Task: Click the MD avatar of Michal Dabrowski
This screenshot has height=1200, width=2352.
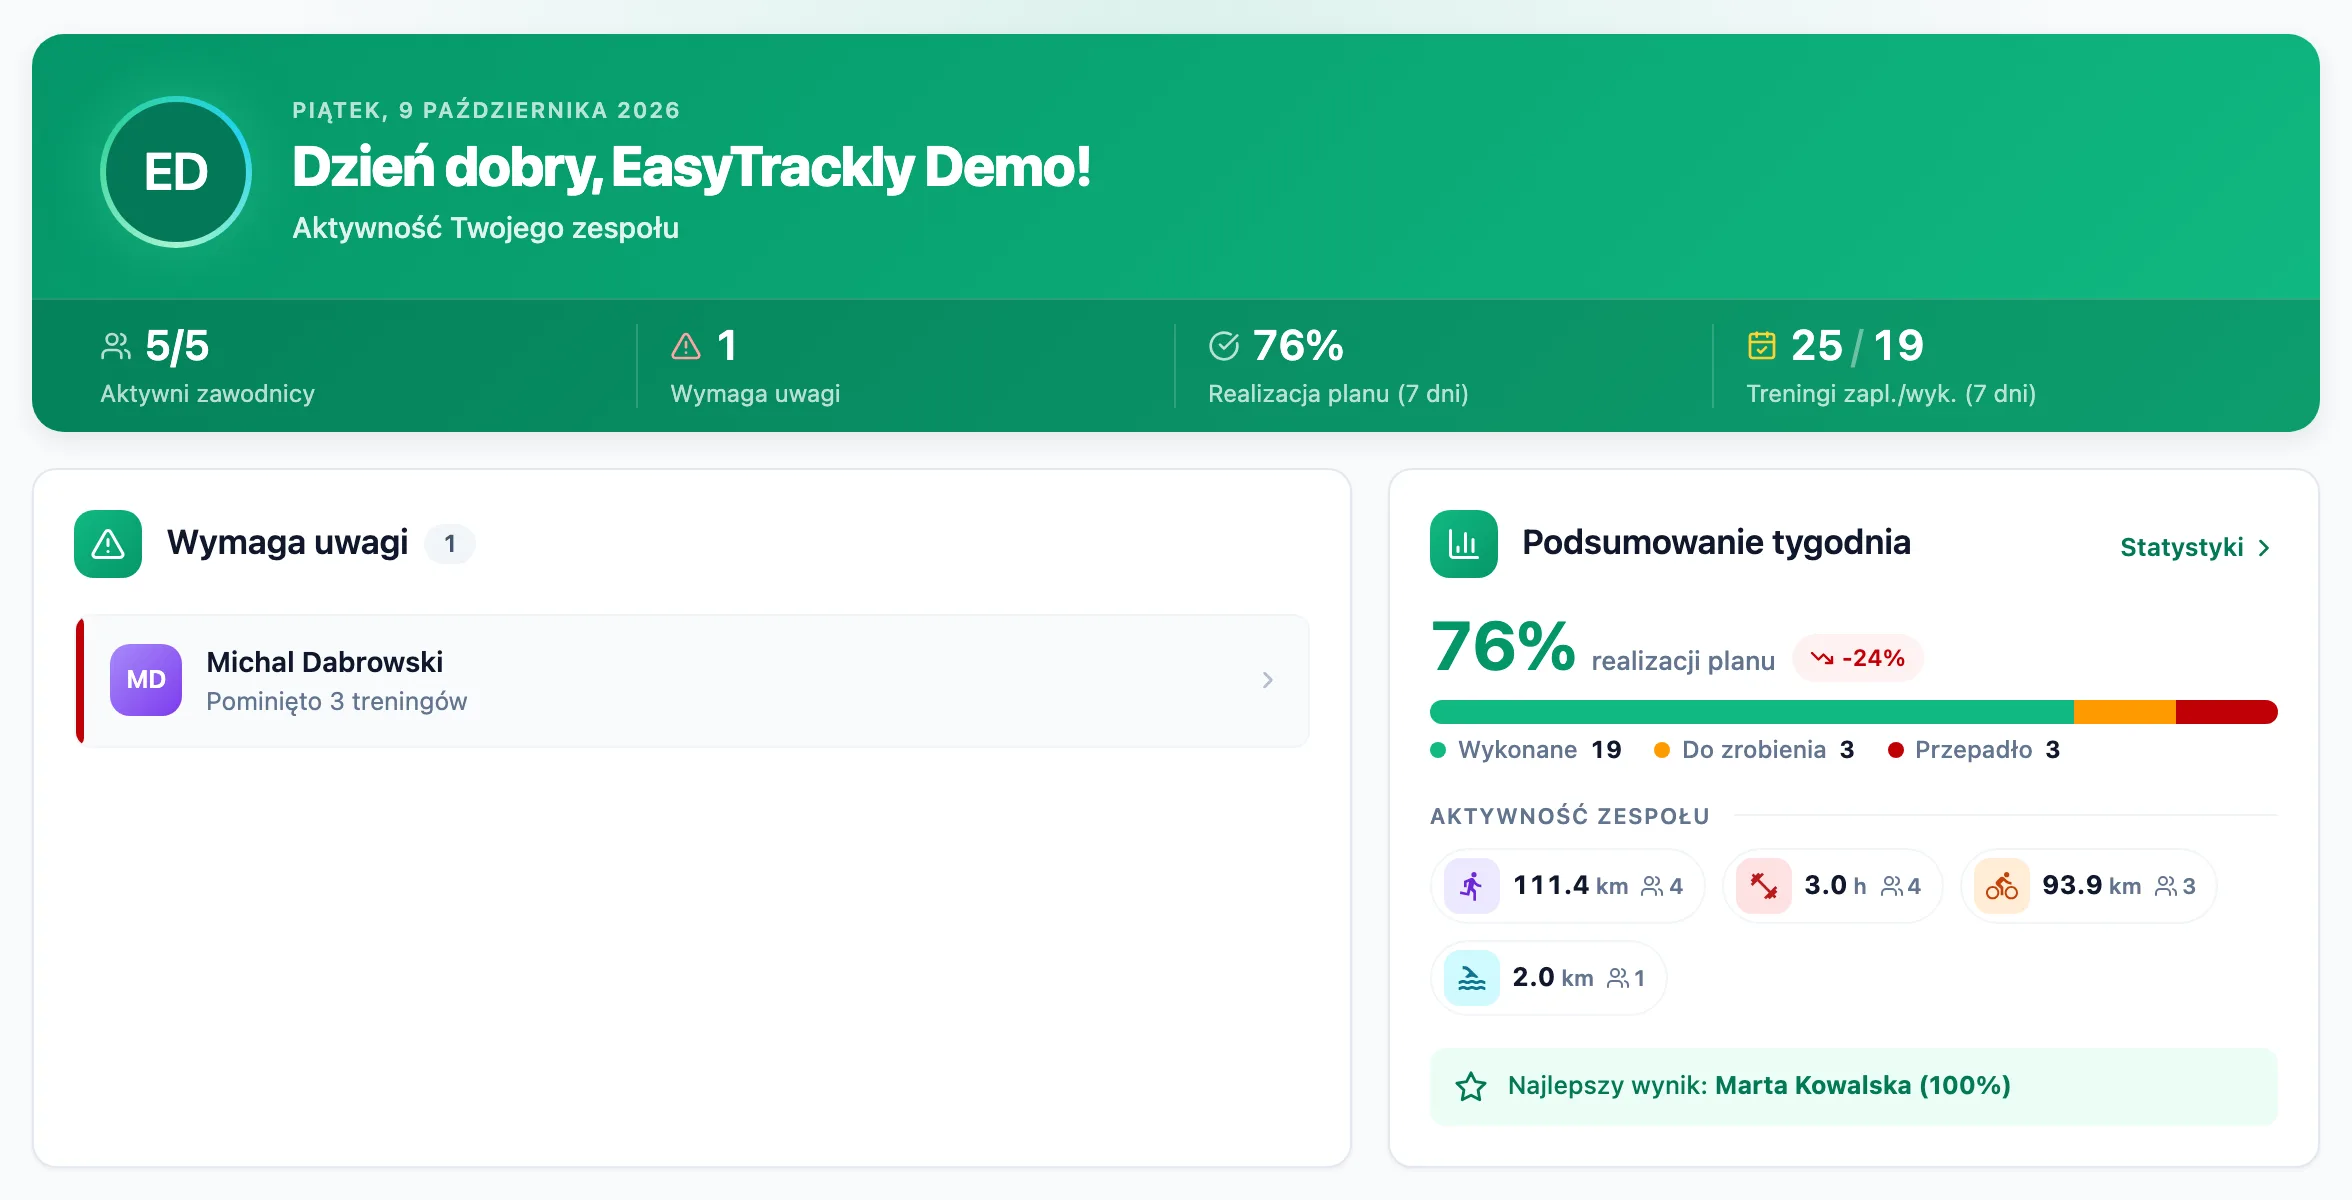Action: tap(146, 680)
